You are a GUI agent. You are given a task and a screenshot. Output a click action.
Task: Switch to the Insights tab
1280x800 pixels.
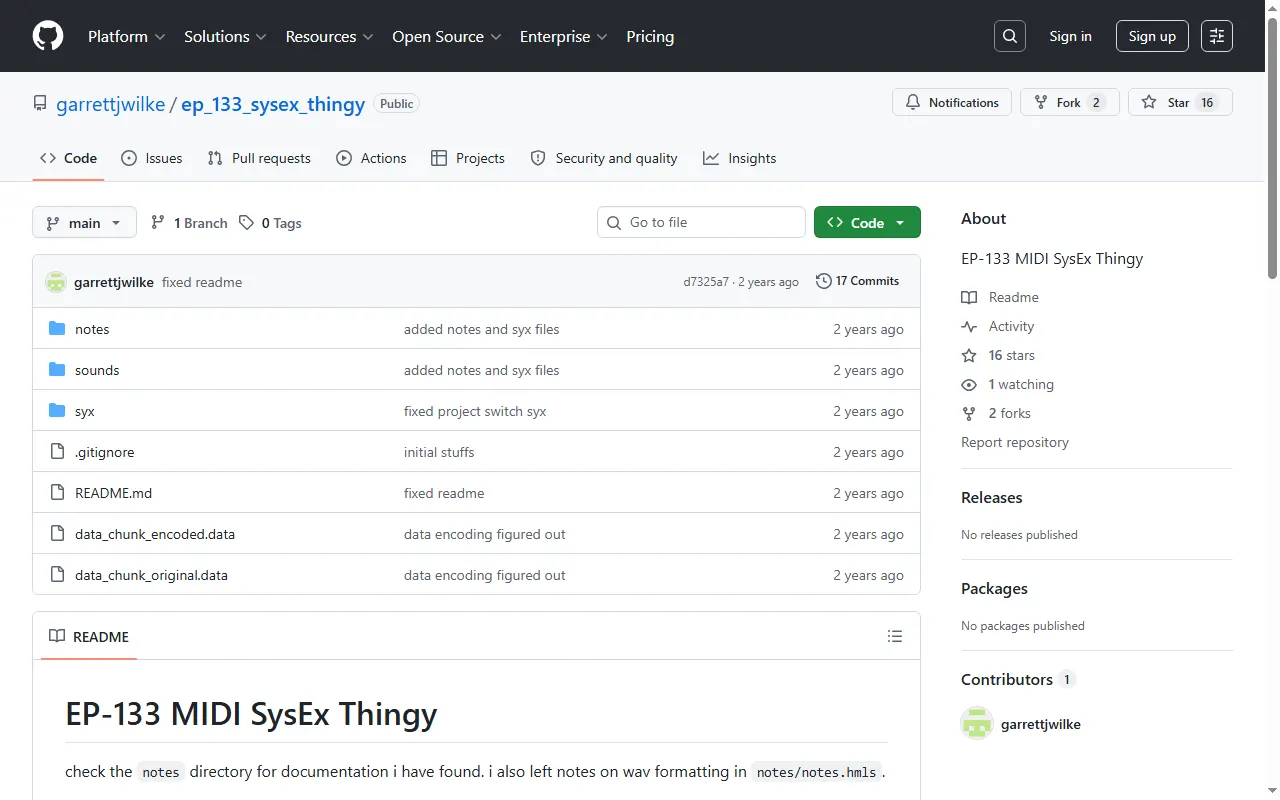click(740, 158)
